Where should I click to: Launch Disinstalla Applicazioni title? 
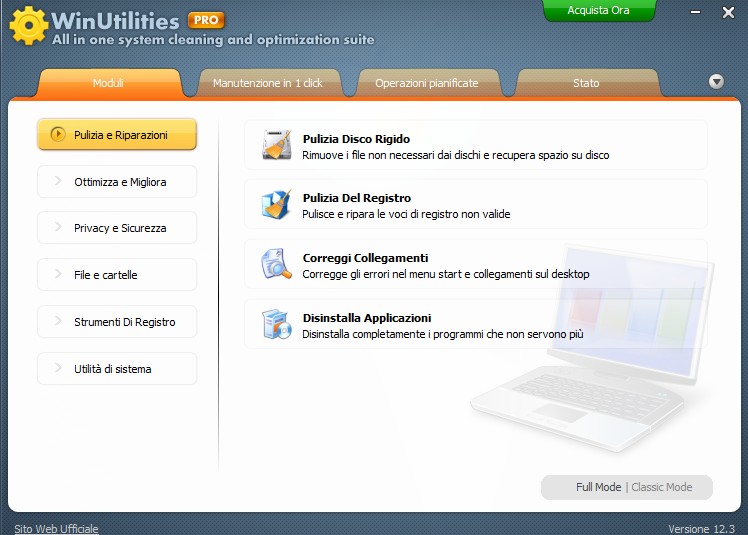pos(367,318)
